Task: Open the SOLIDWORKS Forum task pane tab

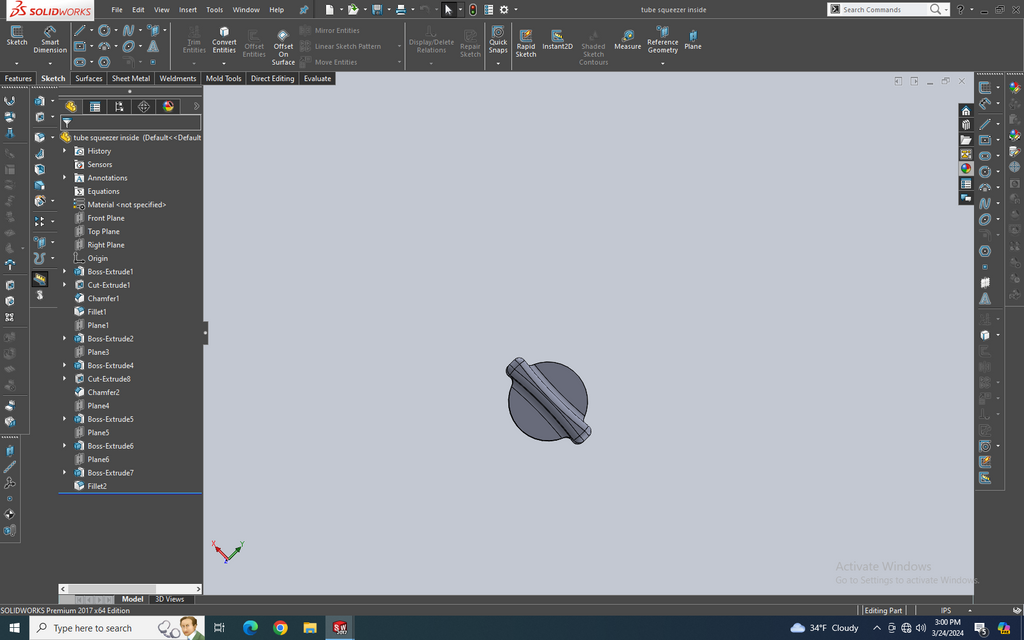Action: (x=966, y=198)
